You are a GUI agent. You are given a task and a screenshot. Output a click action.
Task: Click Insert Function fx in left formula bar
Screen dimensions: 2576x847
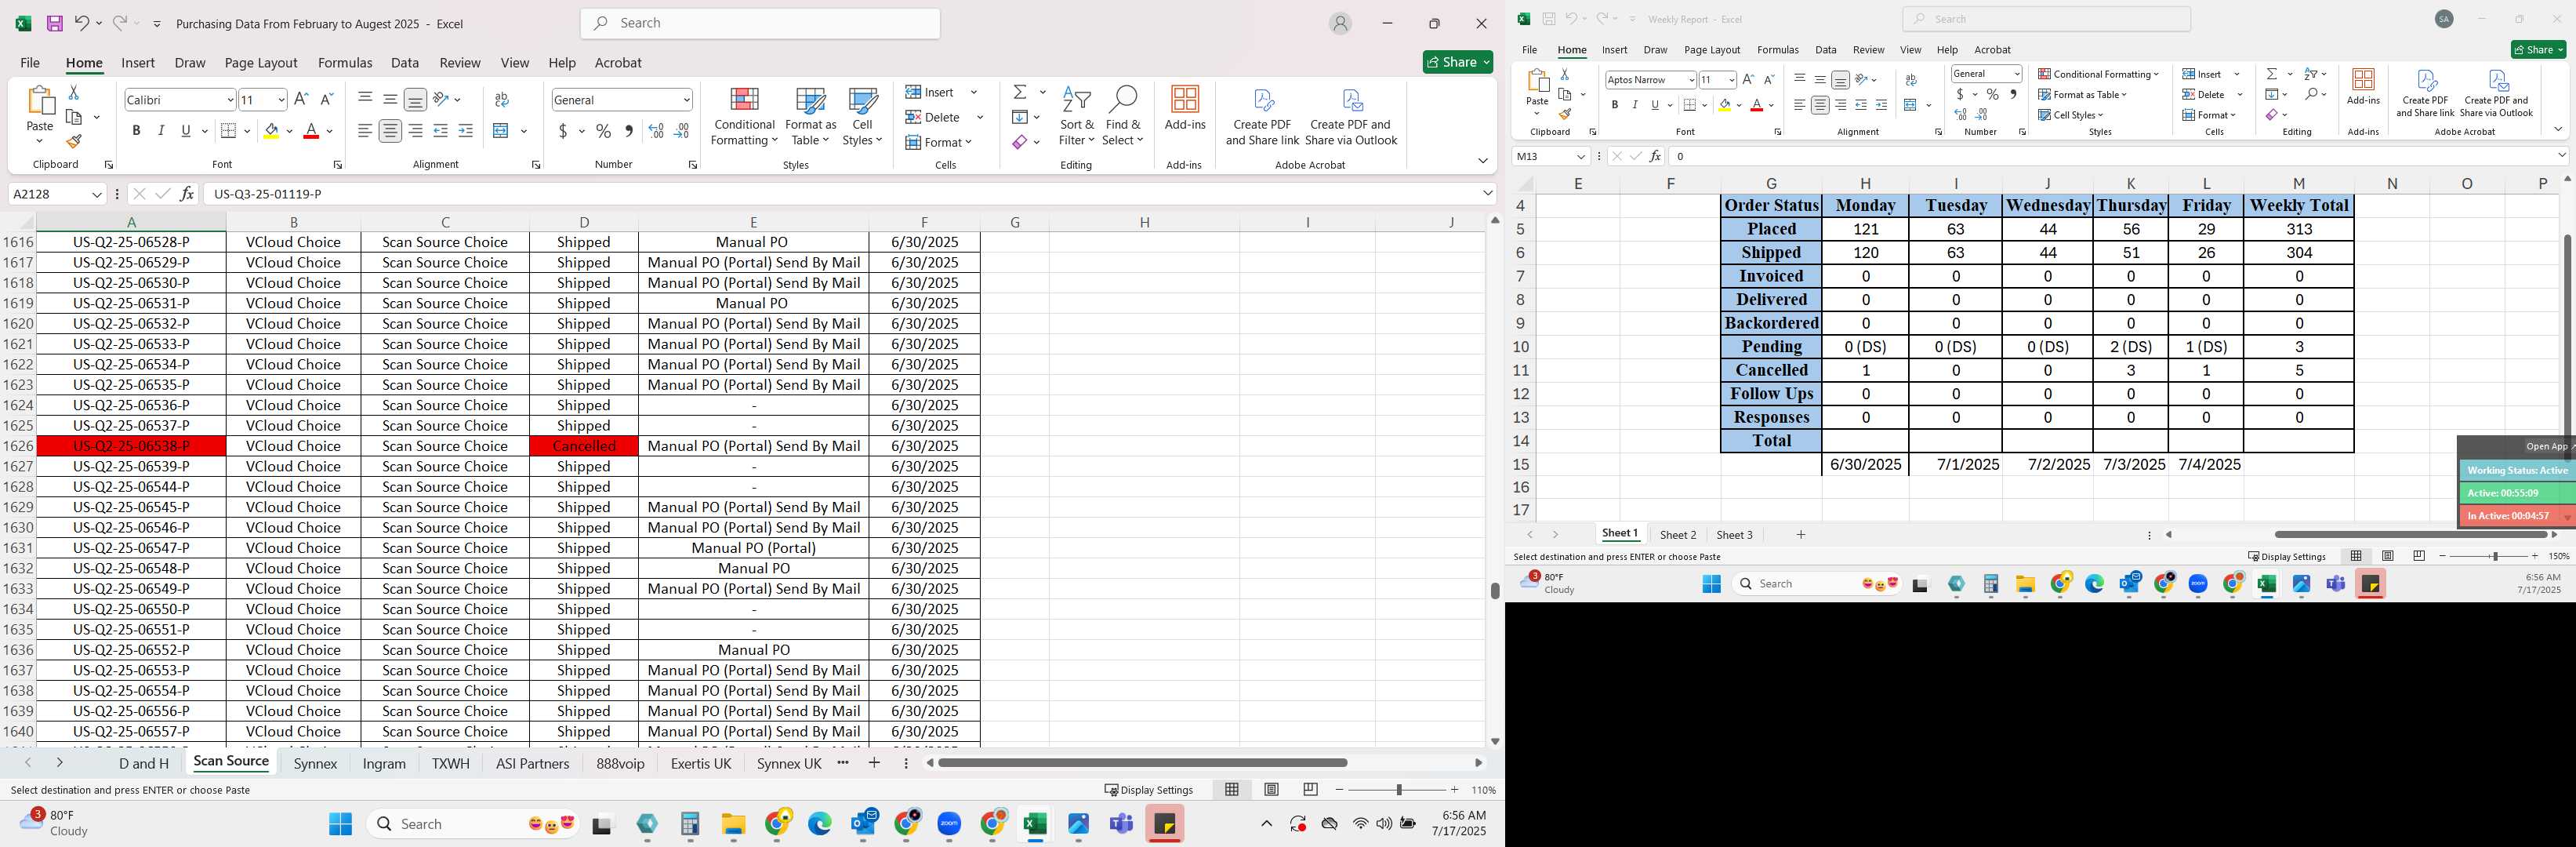pyautogui.click(x=187, y=194)
